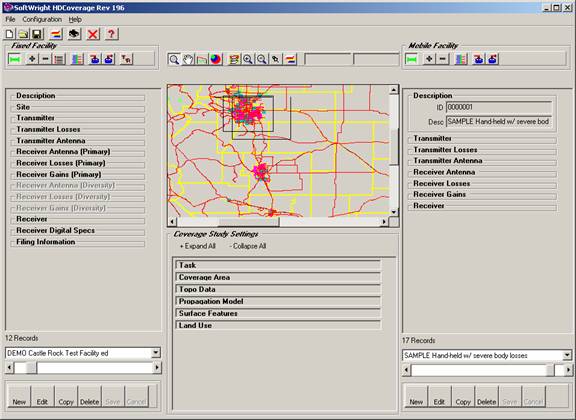
Task: Open the SAMPLE Hand-held mobile facility dropdown
Action: coord(567,355)
